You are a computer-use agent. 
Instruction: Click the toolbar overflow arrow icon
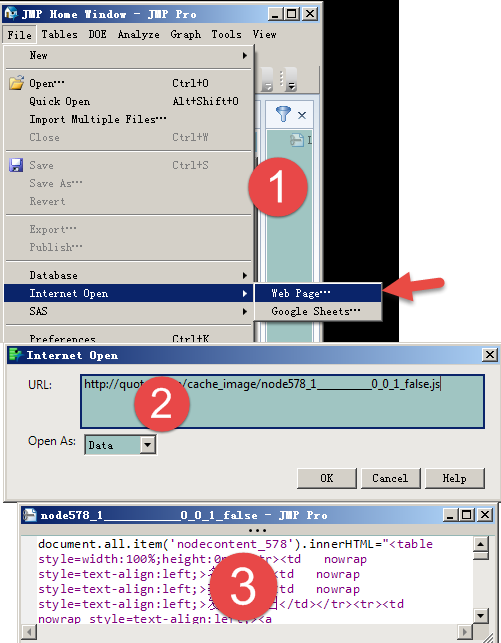[x=291, y=80]
